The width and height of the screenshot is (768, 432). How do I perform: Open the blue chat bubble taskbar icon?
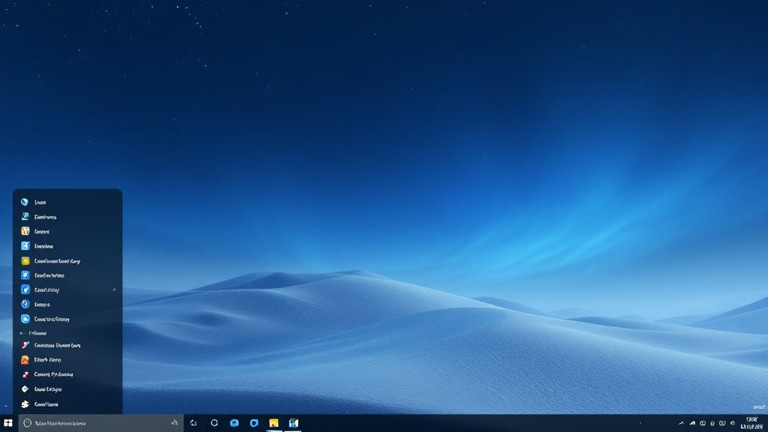pyautogui.click(x=234, y=423)
